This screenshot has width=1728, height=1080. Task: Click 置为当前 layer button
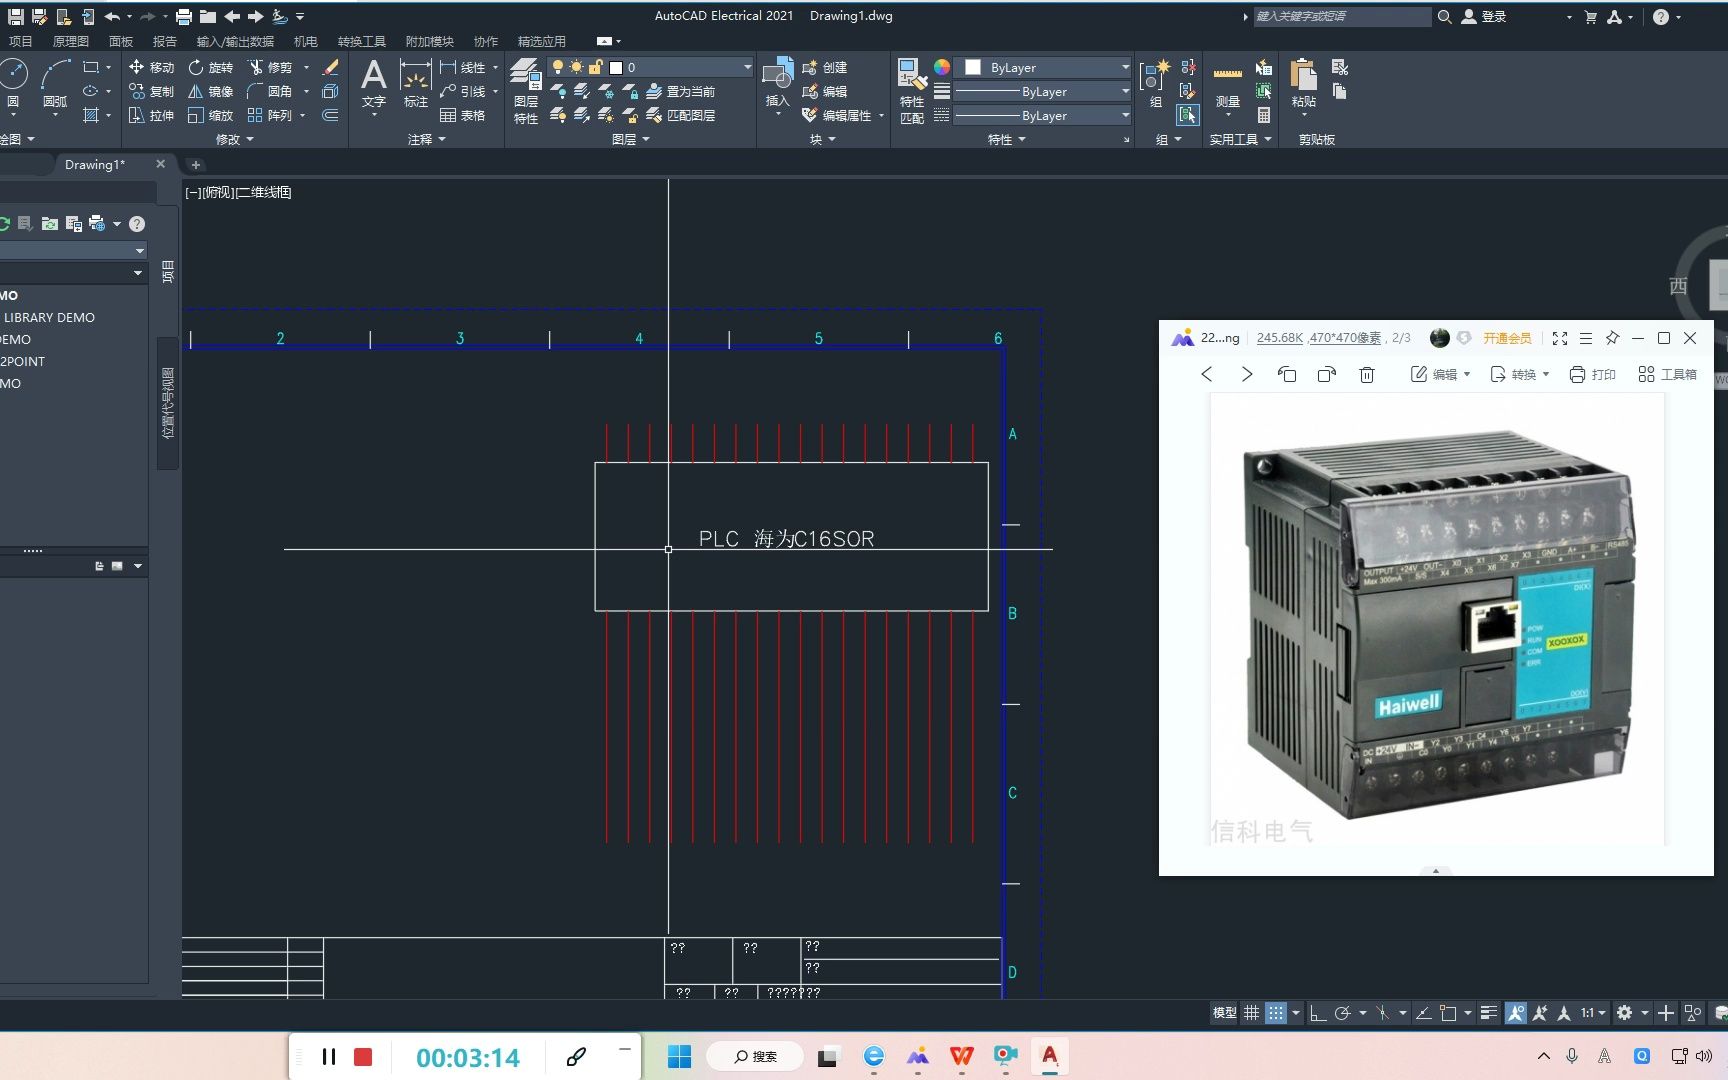[x=681, y=91]
